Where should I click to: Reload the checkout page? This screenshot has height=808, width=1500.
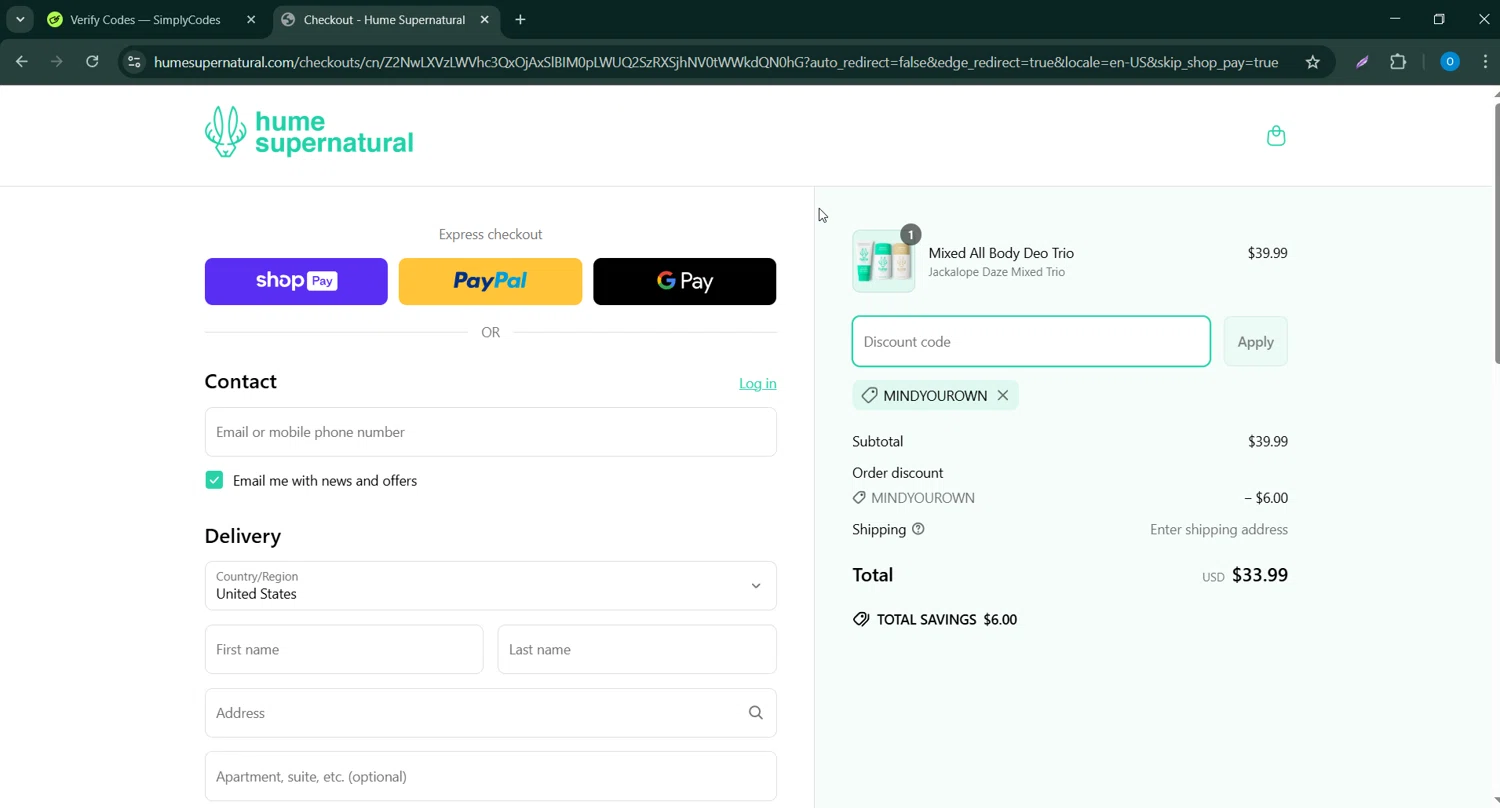[92, 62]
